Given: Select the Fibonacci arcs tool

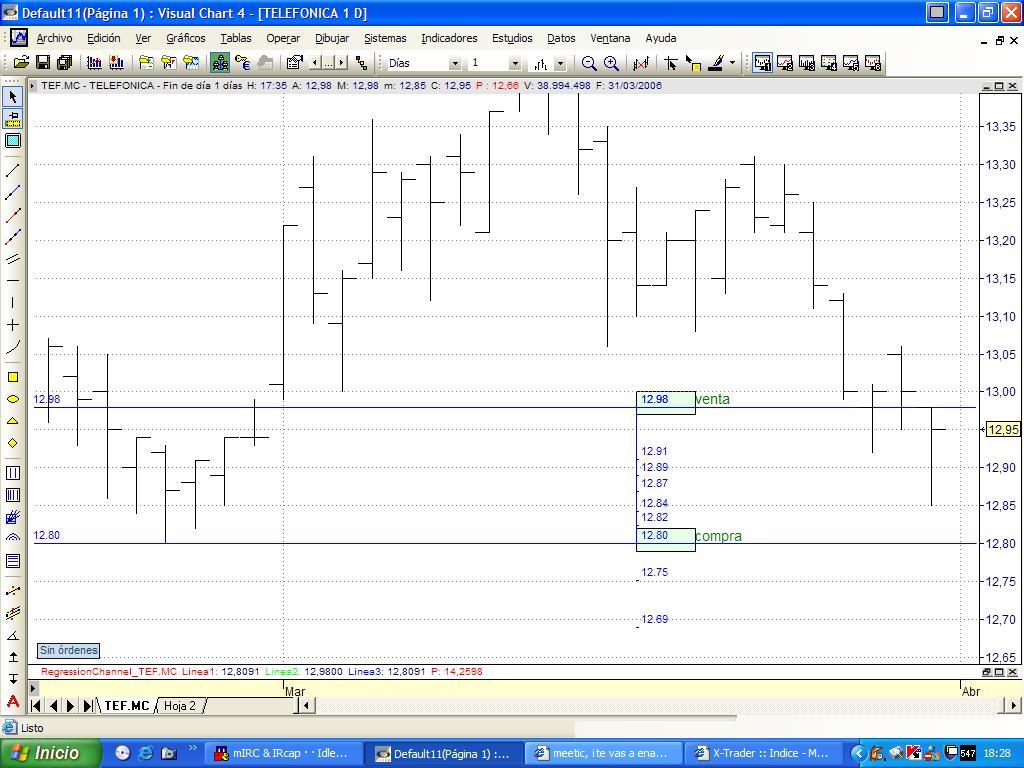Looking at the screenshot, I should coord(12,537).
